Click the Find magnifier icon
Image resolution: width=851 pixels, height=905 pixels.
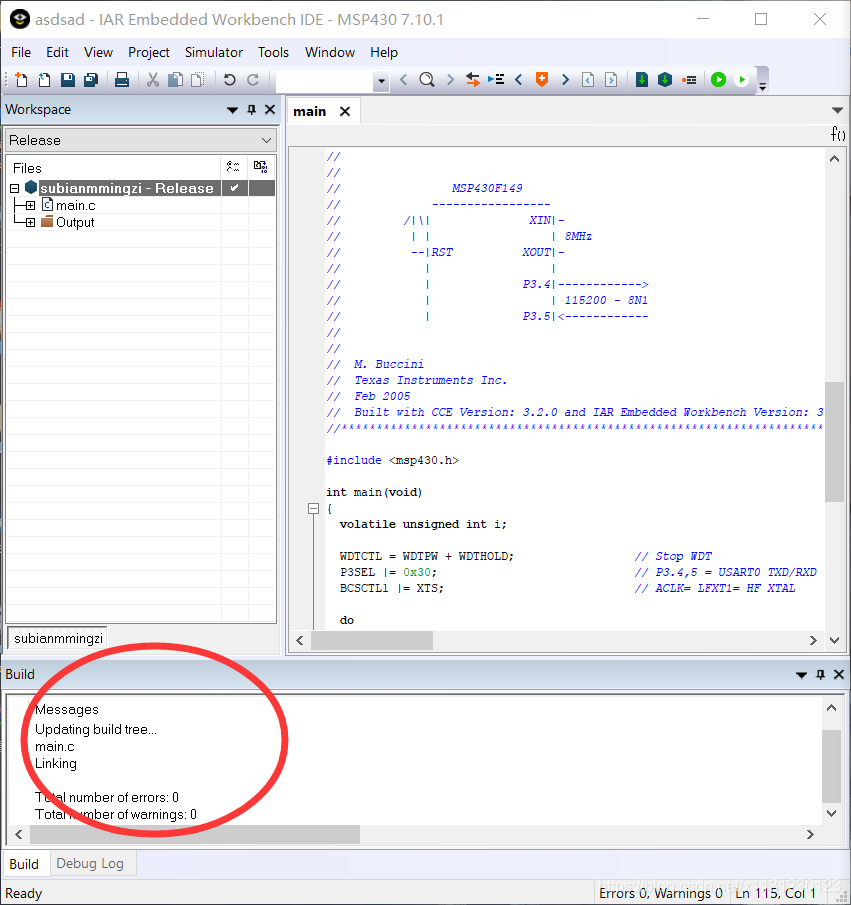tap(427, 80)
